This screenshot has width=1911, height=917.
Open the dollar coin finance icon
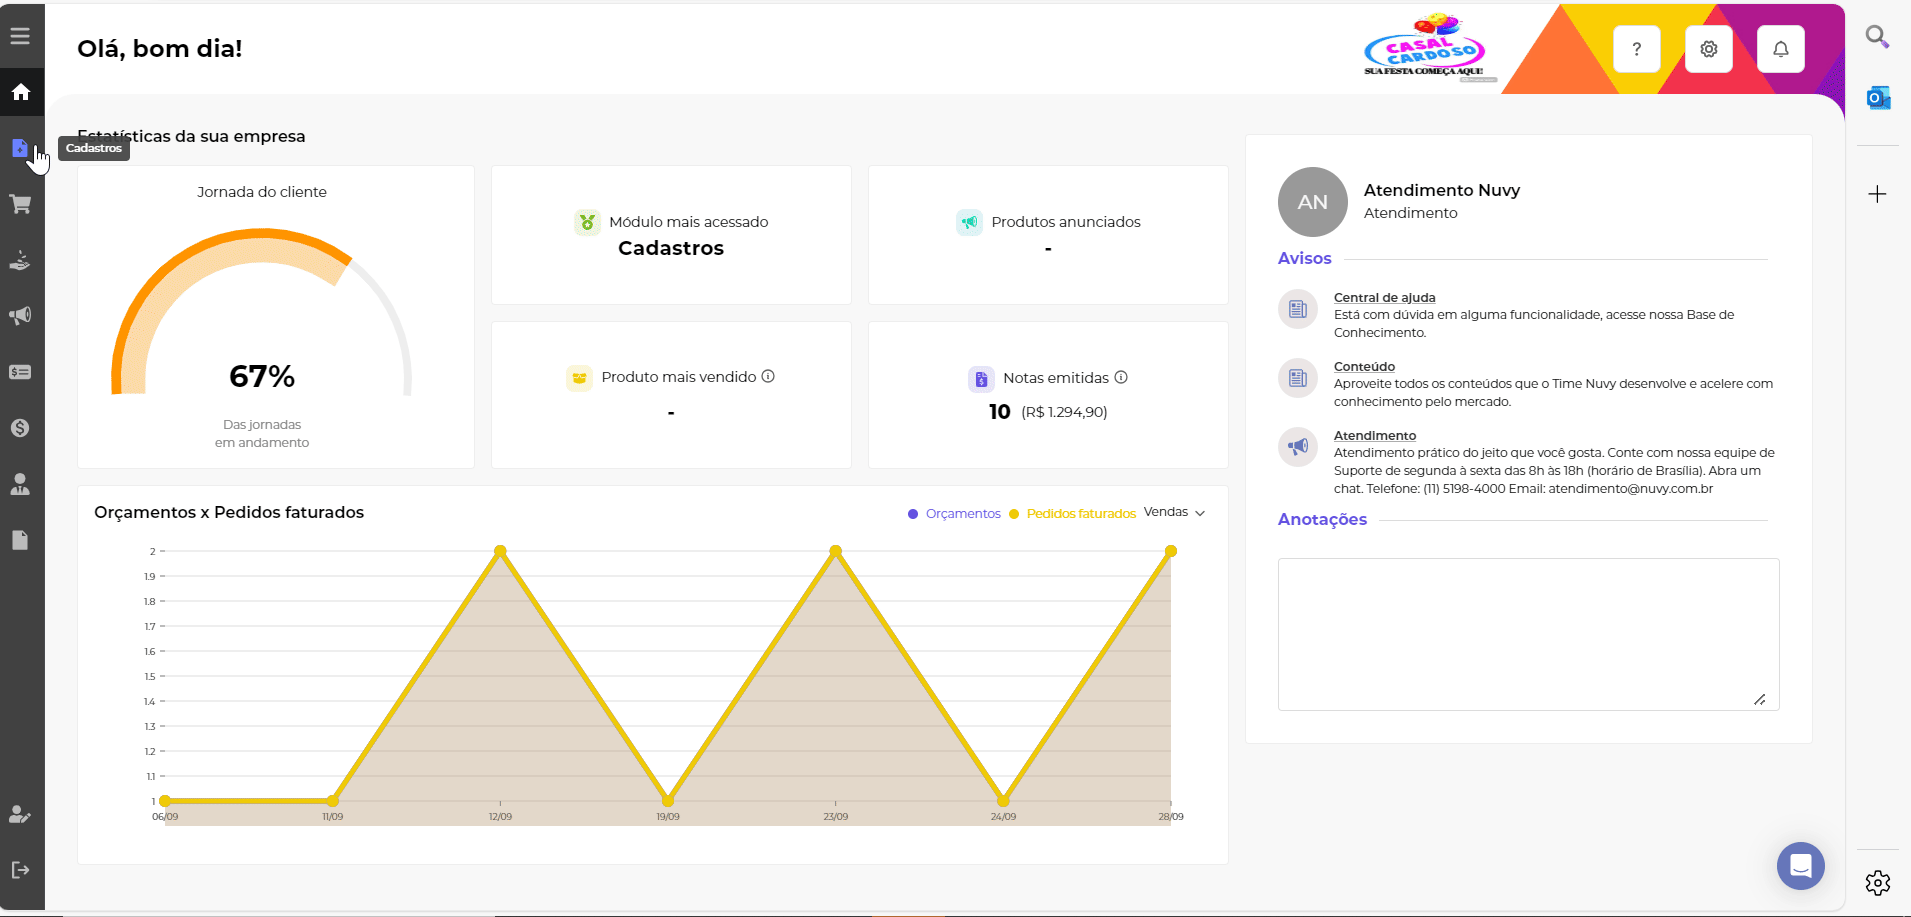click(20, 428)
